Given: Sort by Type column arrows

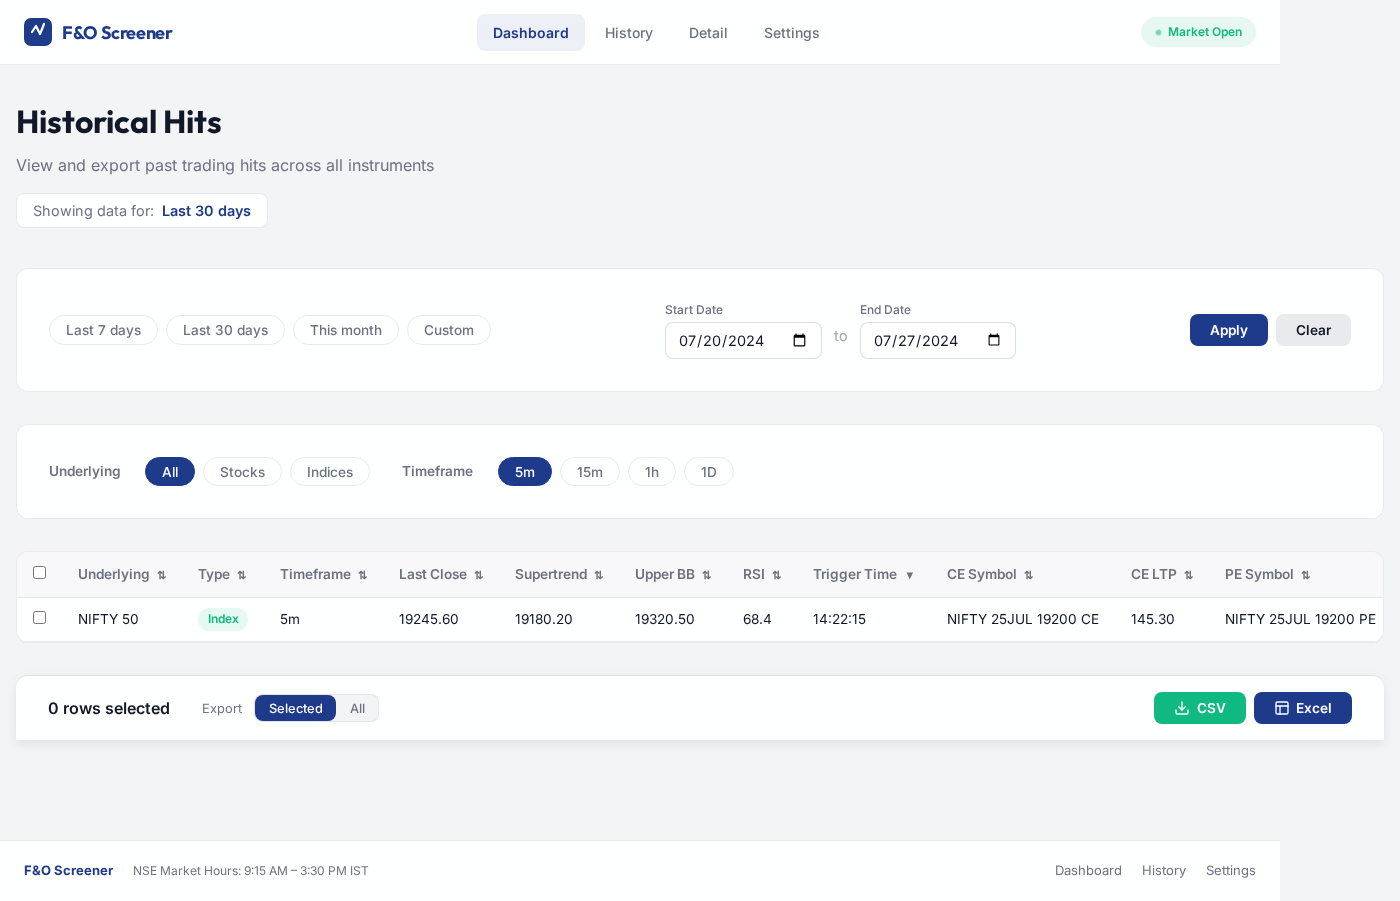Looking at the screenshot, I should (x=241, y=575).
